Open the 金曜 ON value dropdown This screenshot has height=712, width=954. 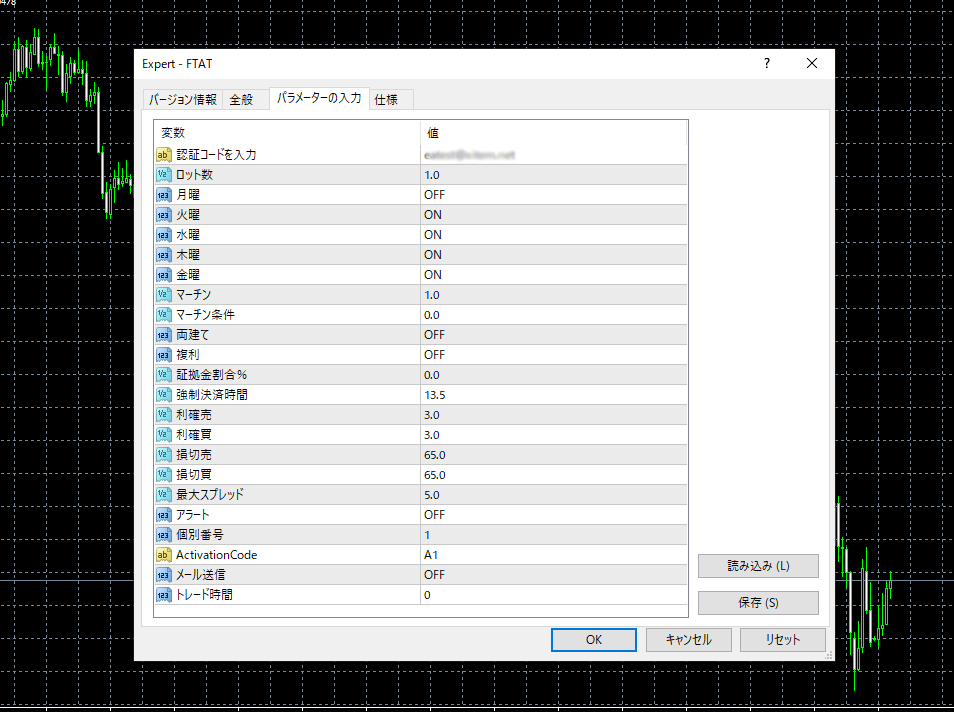tap(433, 275)
